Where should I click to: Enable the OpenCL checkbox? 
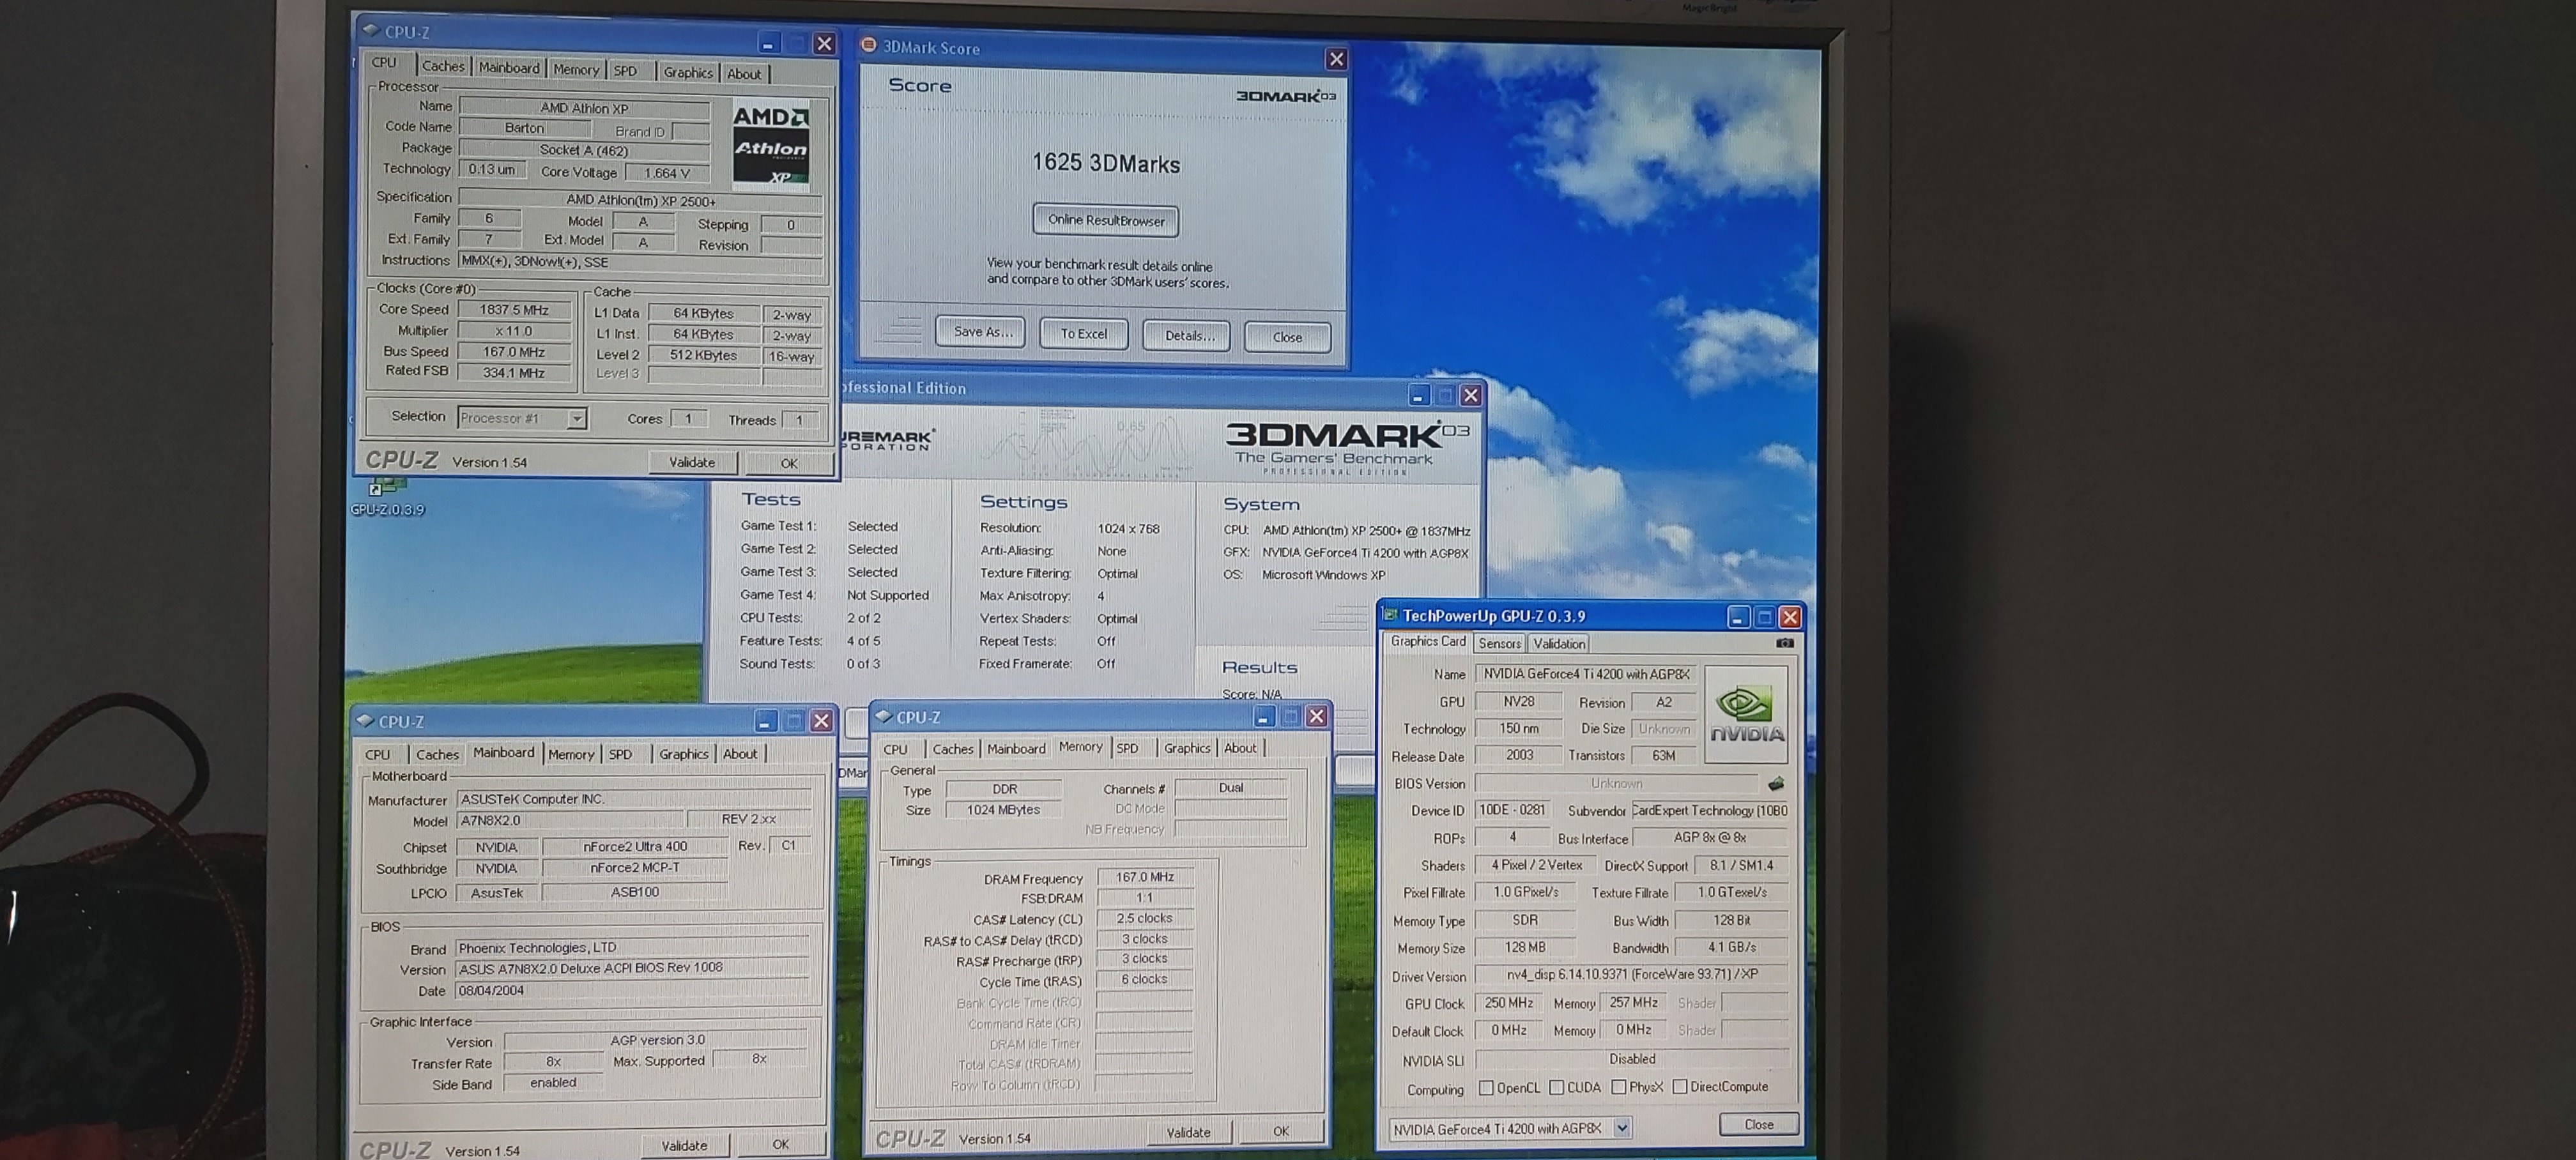[1486, 1087]
